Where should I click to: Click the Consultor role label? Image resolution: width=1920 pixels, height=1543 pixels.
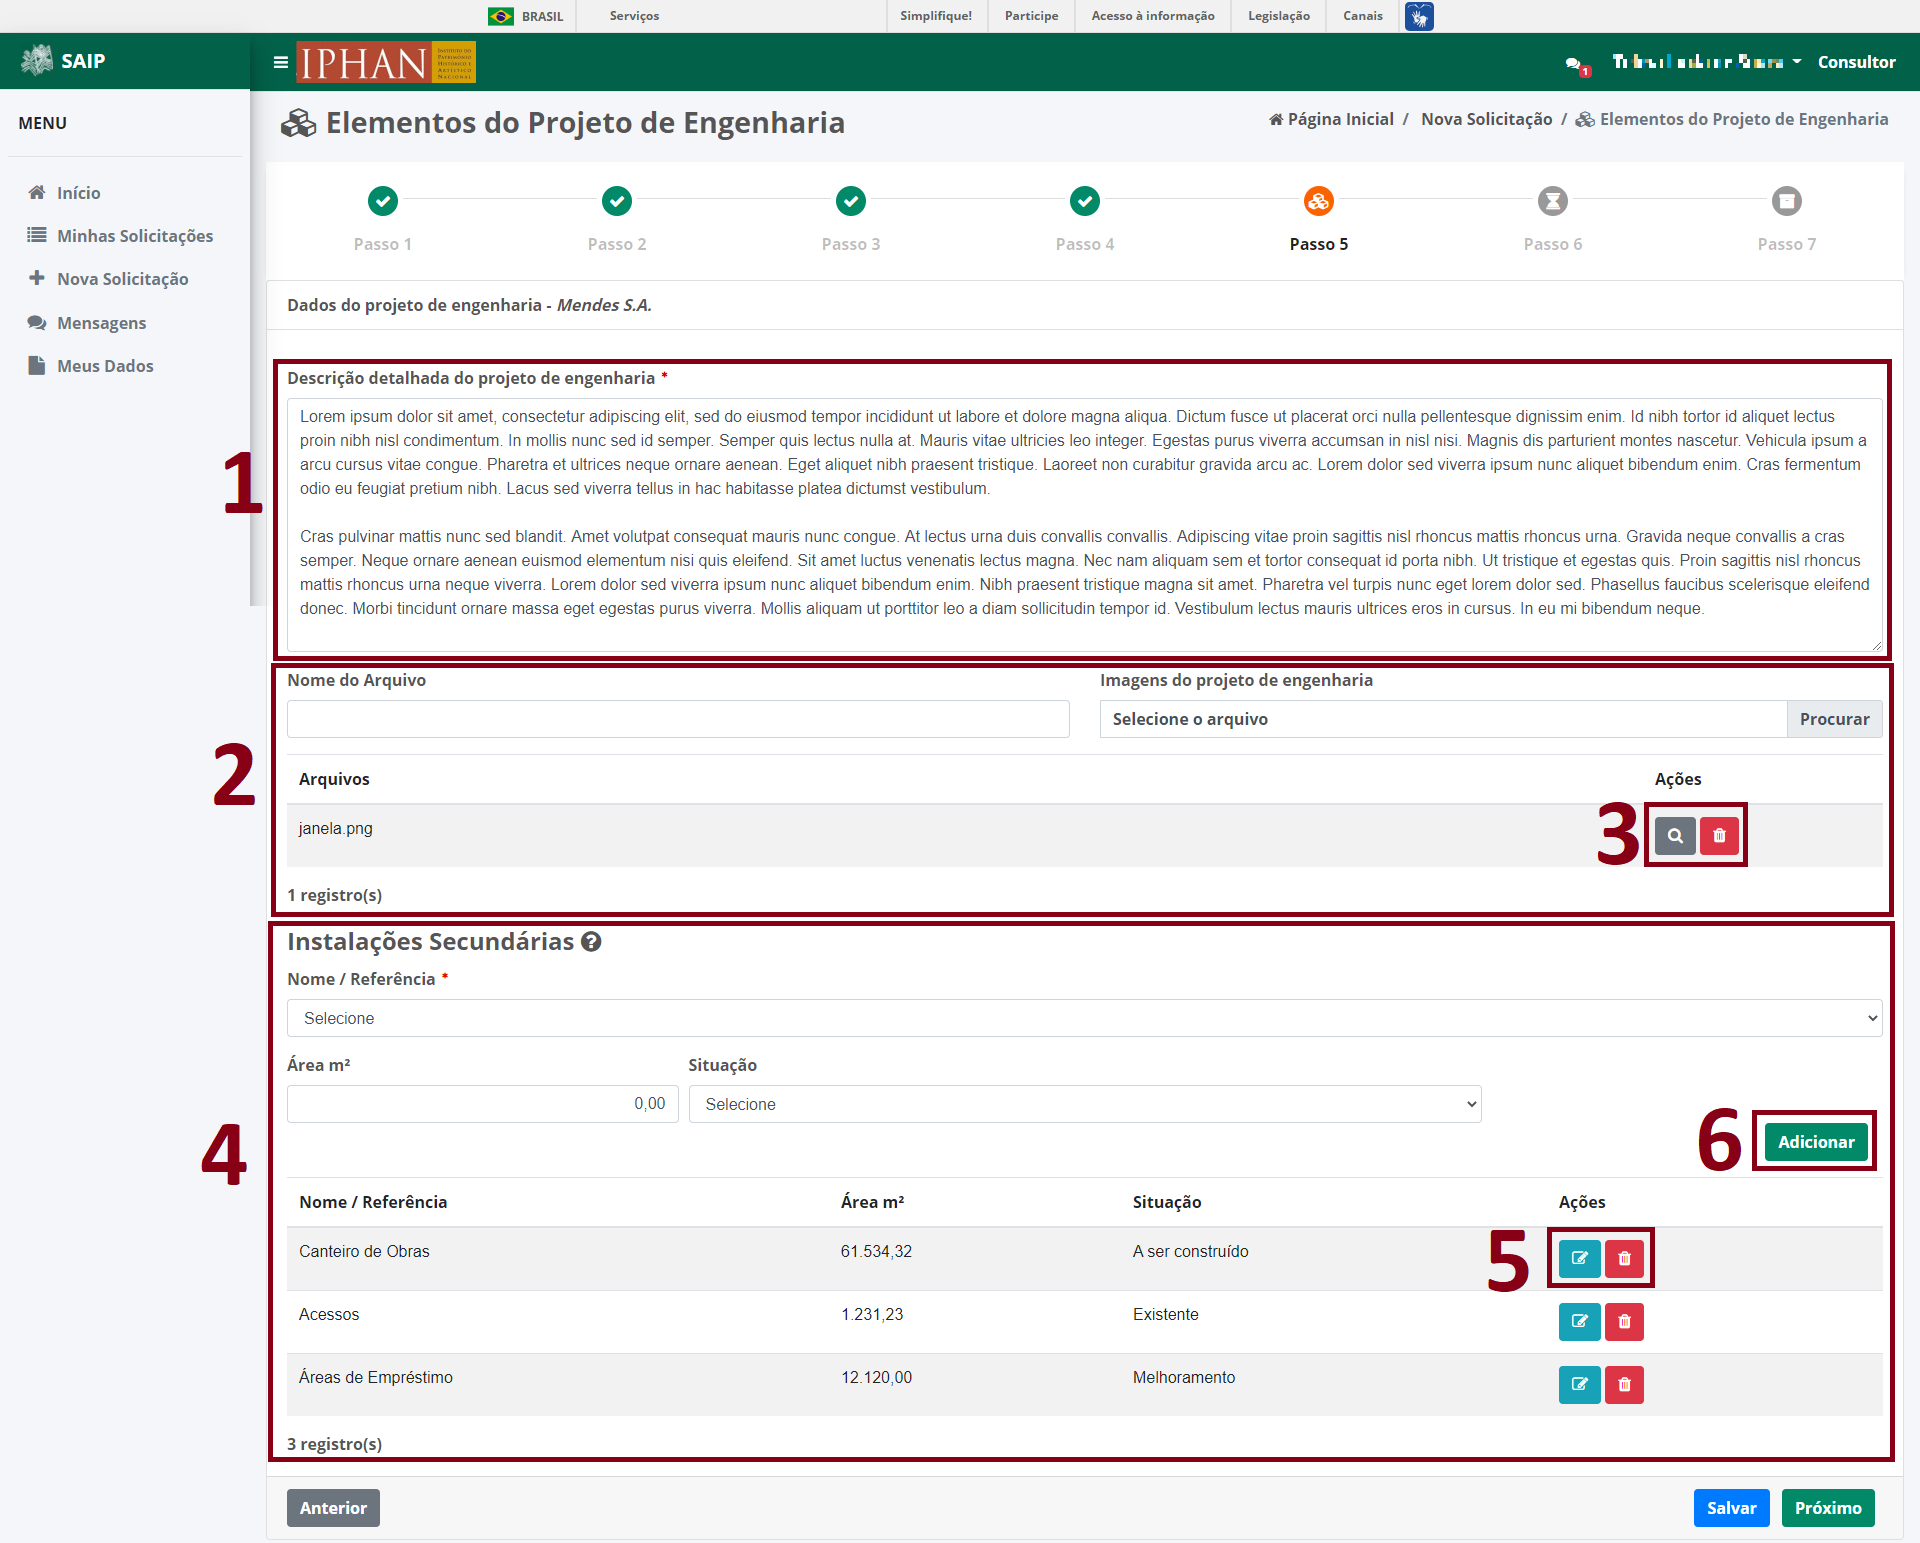pos(1856,62)
